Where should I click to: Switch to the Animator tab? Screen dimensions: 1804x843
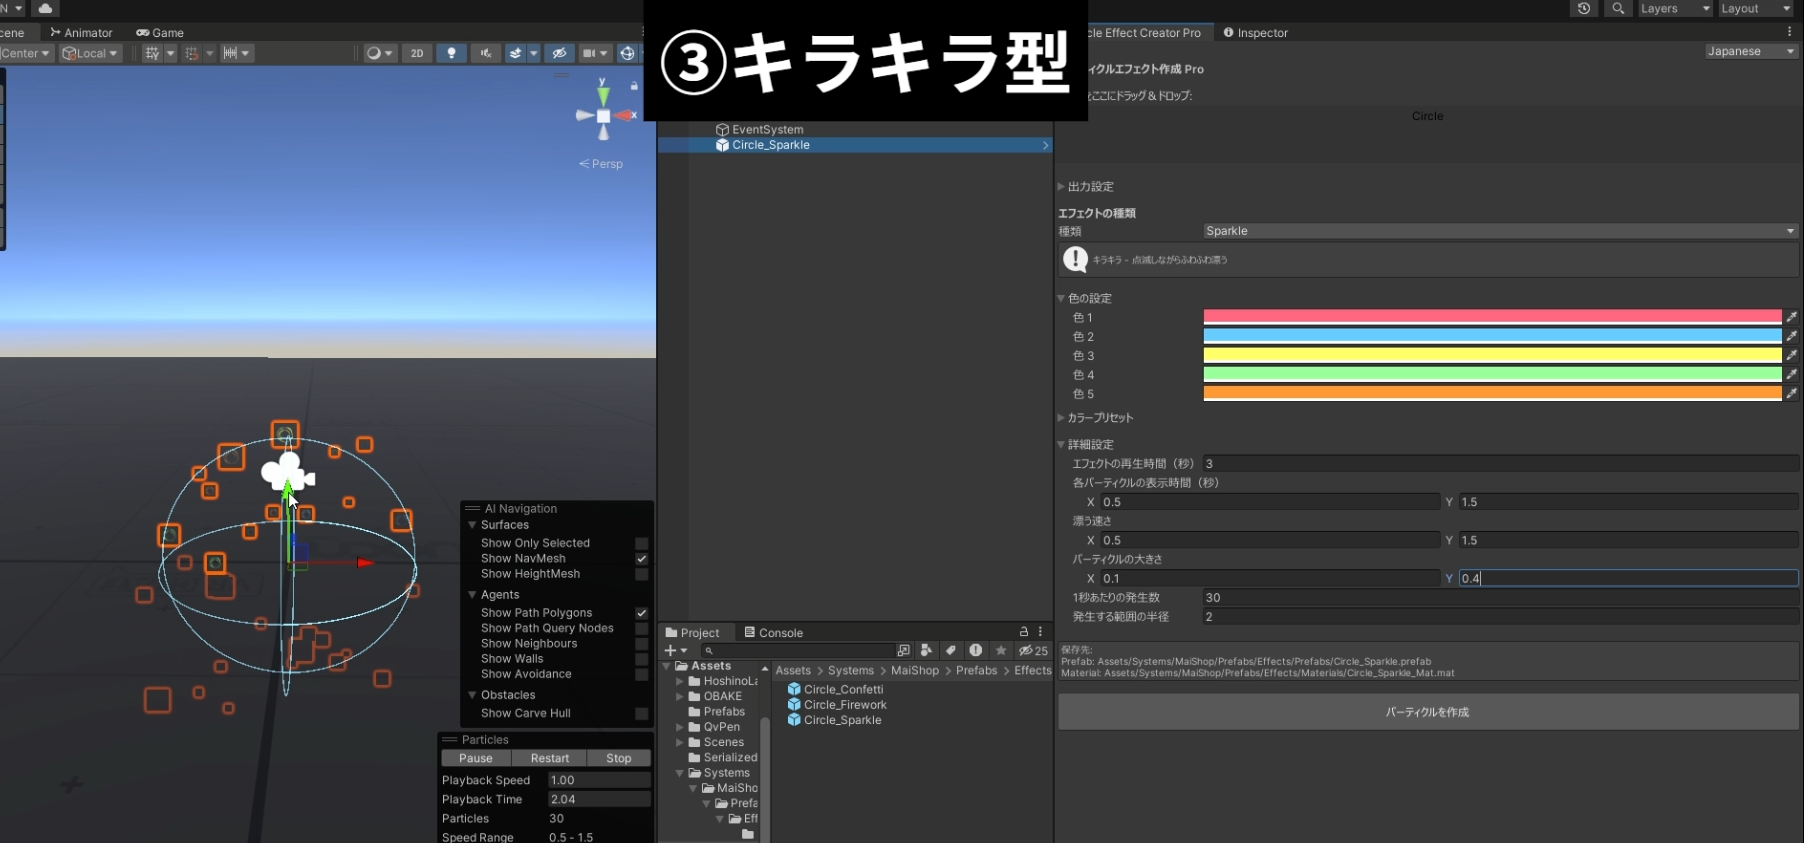(81, 33)
